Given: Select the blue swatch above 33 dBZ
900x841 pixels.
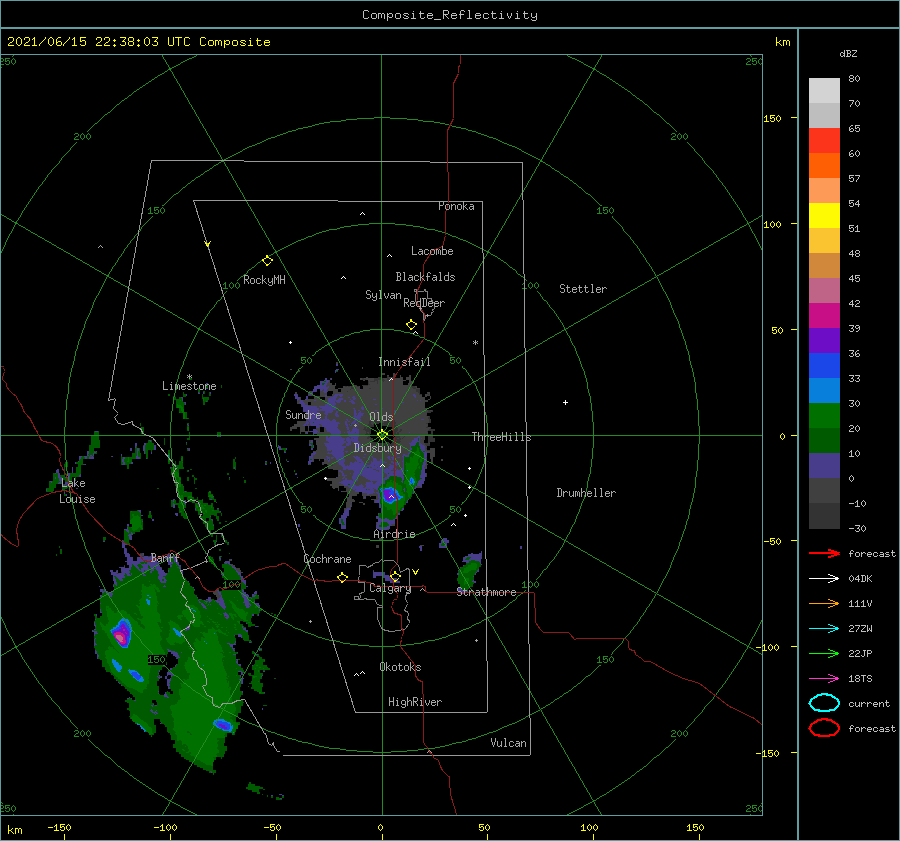Looking at the screenshot, I should pos(824,366).
